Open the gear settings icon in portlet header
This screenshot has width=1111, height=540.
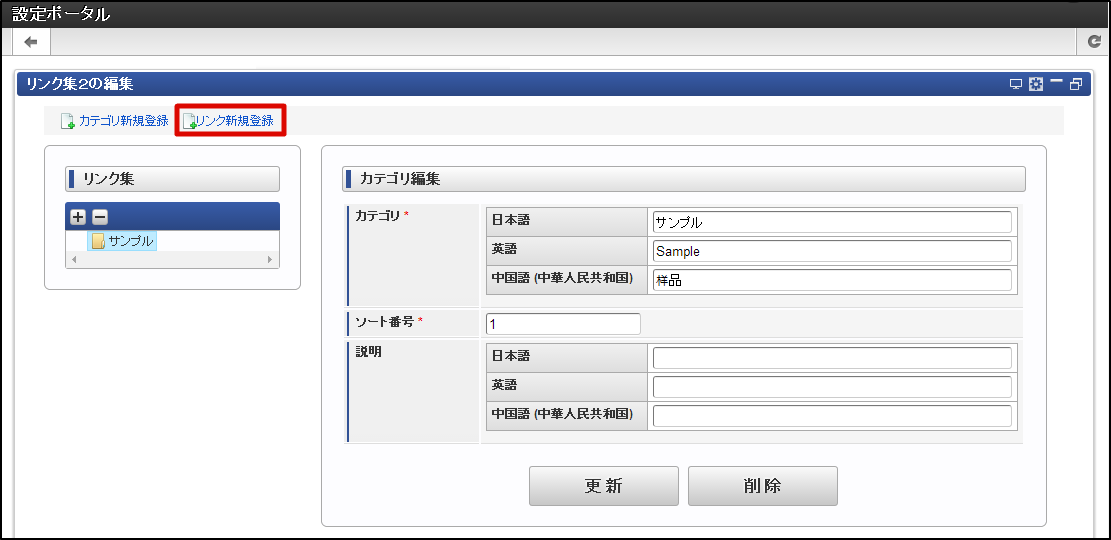pyautogui.click(x=1036, y=84)
